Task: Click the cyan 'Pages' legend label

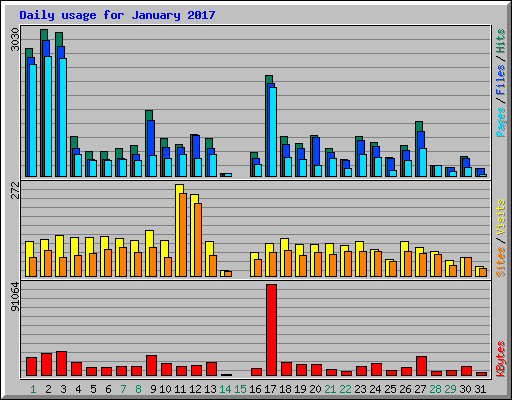Action: (501, 122)
